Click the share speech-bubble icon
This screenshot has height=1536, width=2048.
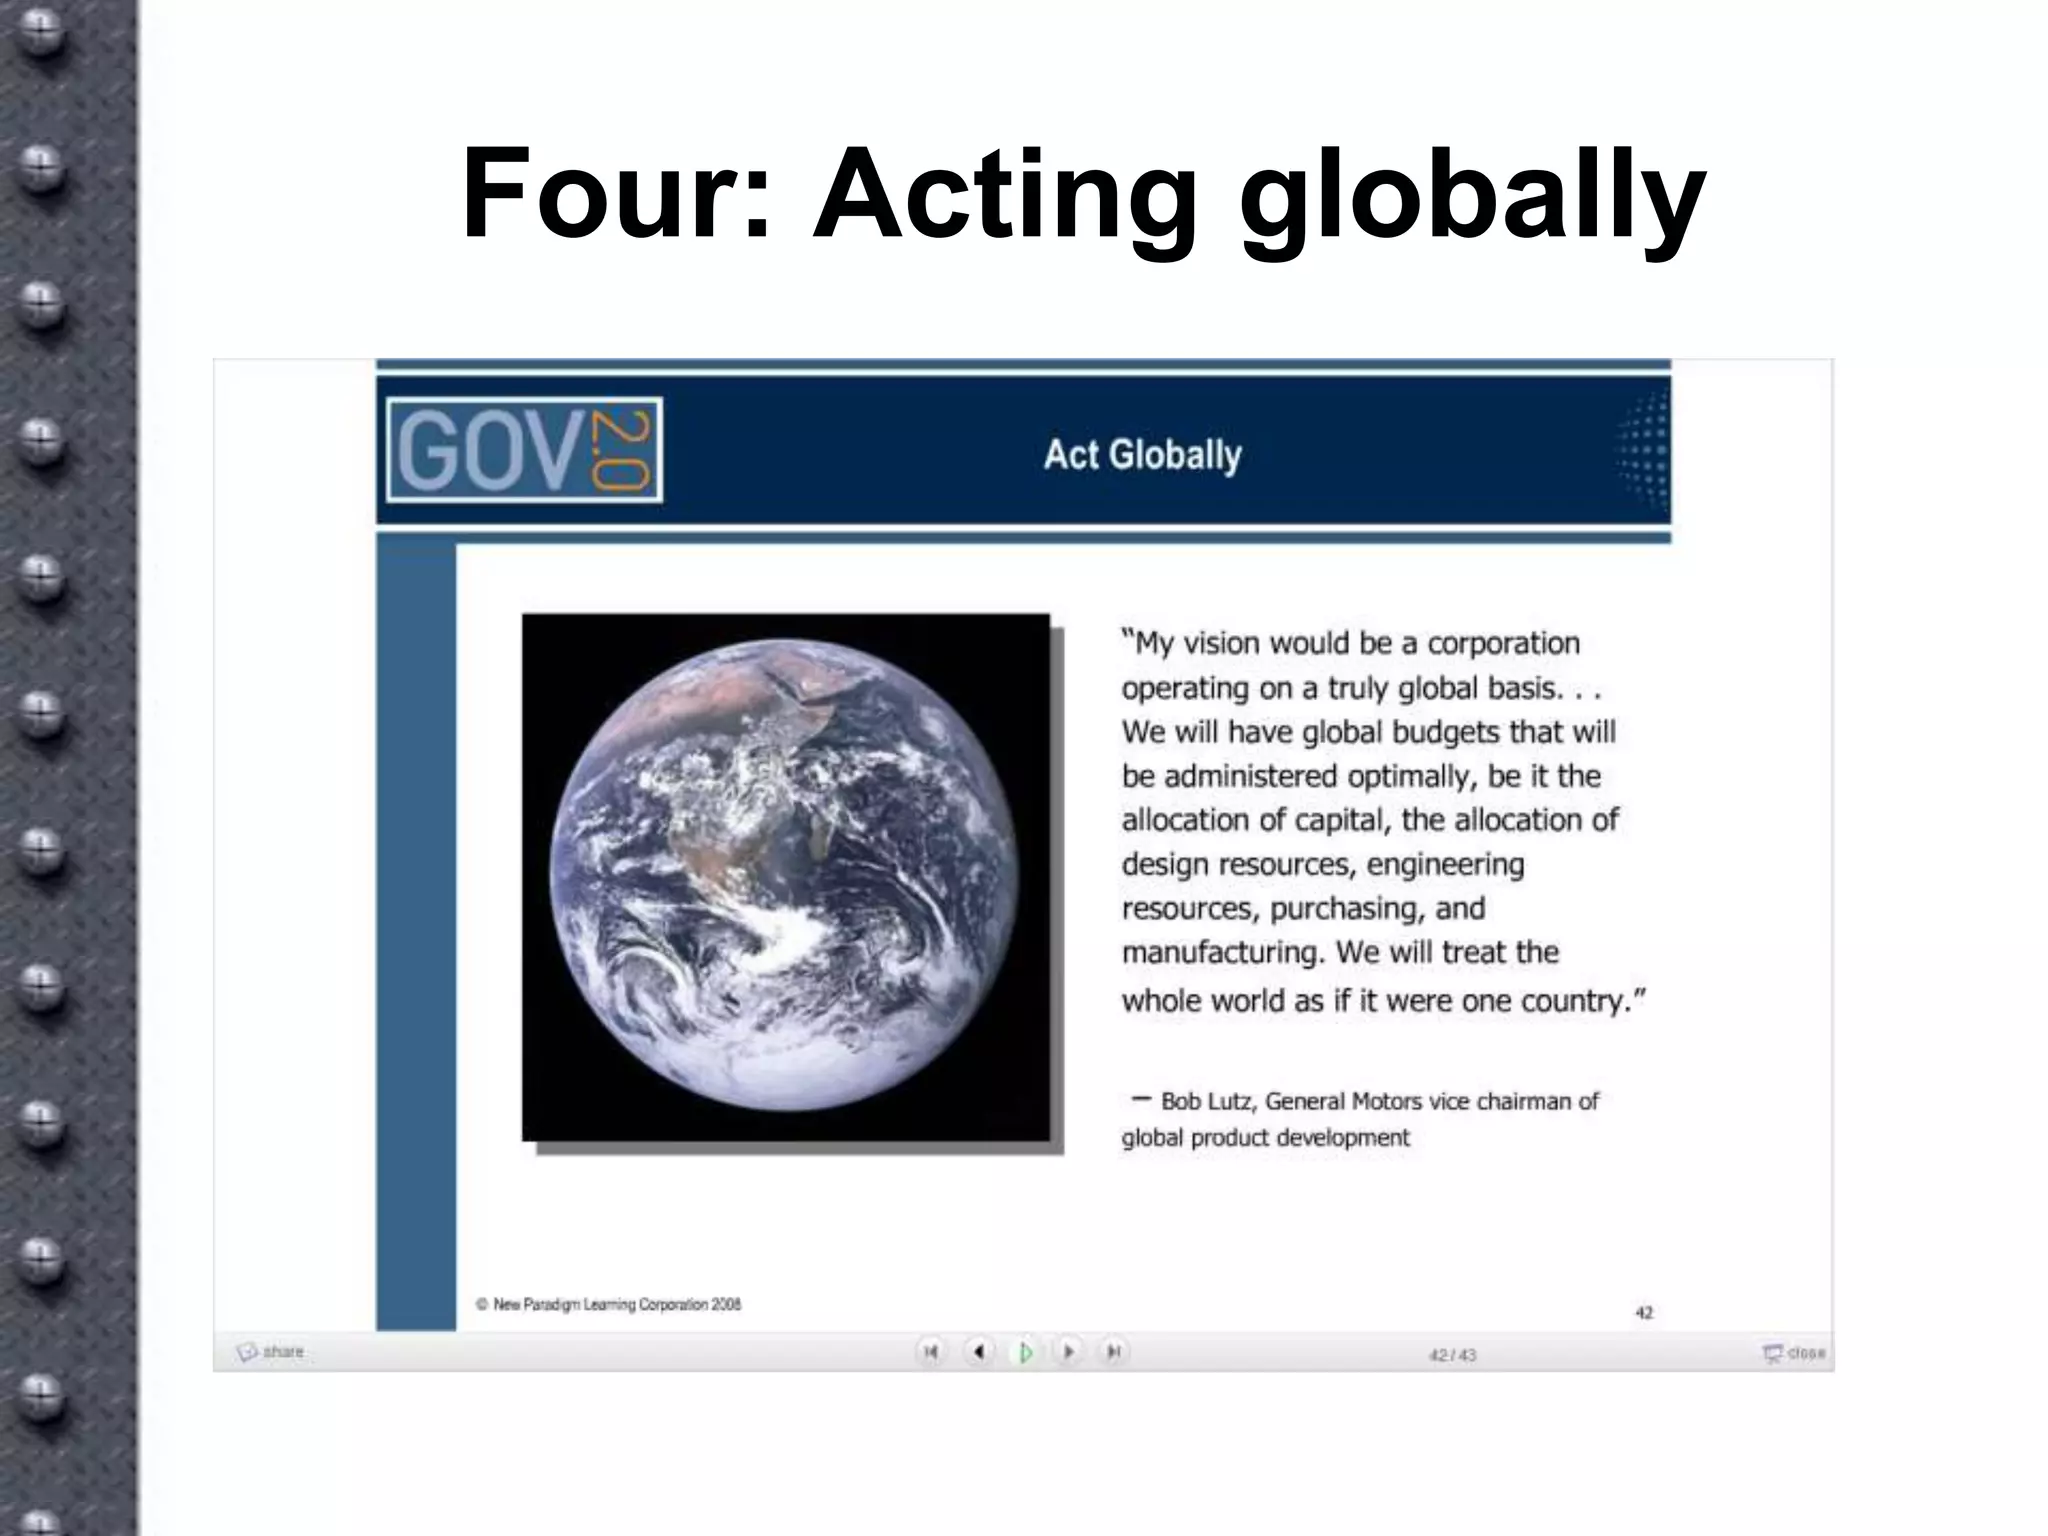(247, 1352)
